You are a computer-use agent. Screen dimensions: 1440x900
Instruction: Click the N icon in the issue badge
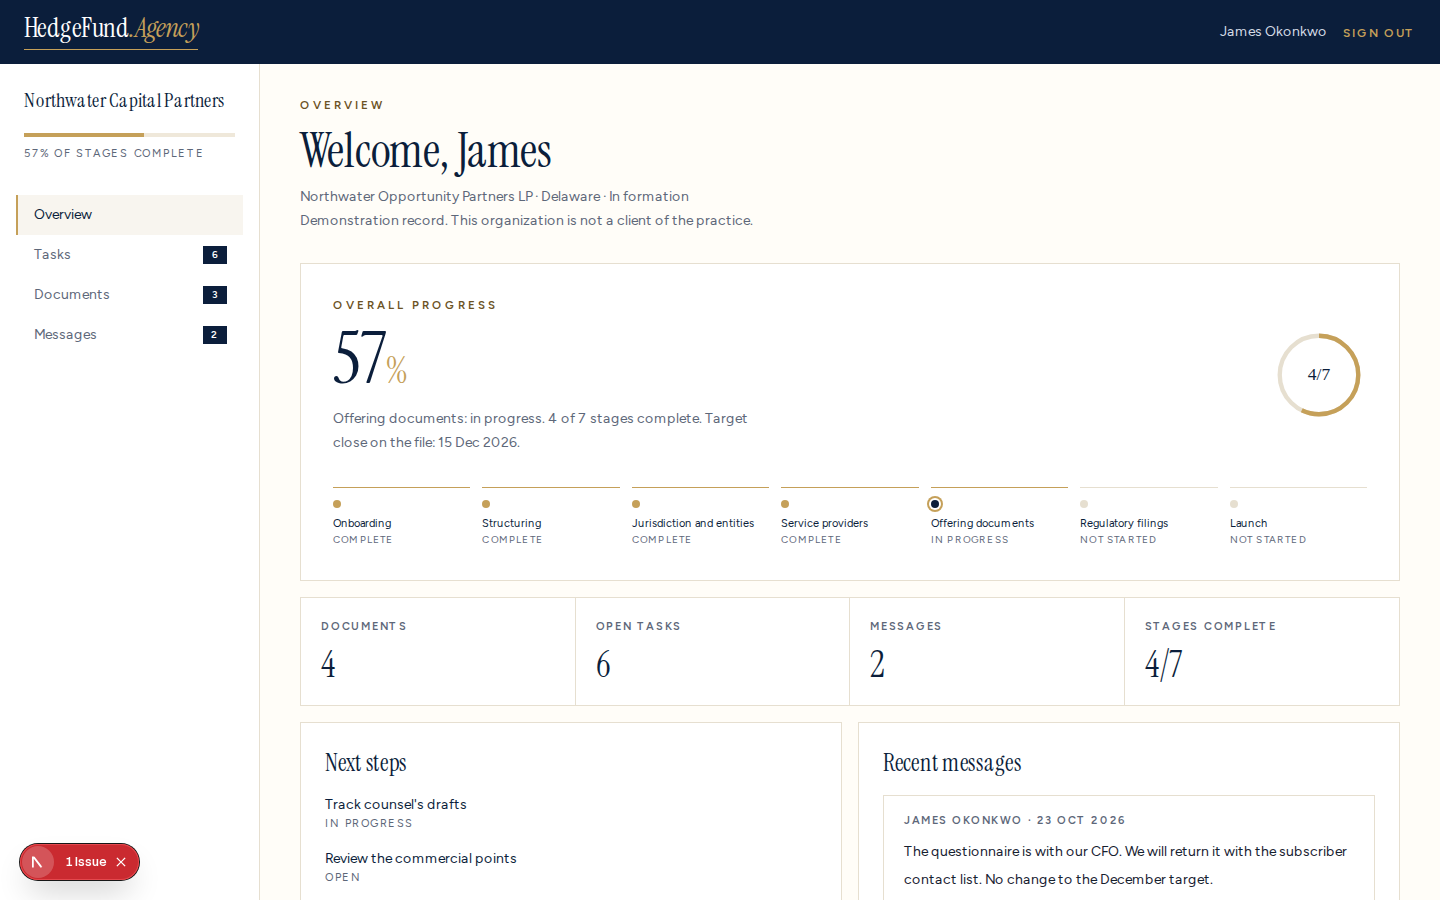[37, 862]
